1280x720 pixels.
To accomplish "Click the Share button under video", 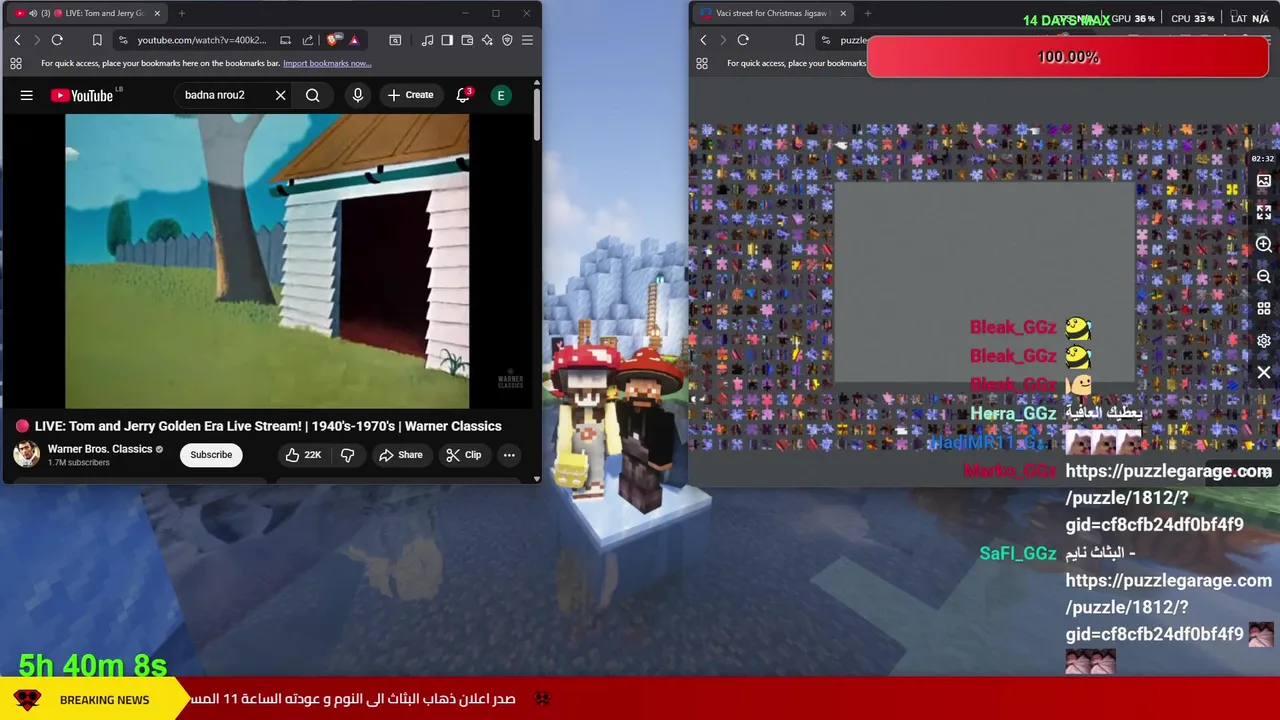I will (401, 455).
